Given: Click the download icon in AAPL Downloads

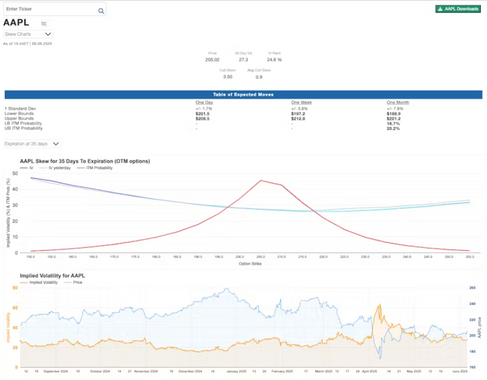Looking at the screenshot, I should click(x=440, y=9).
